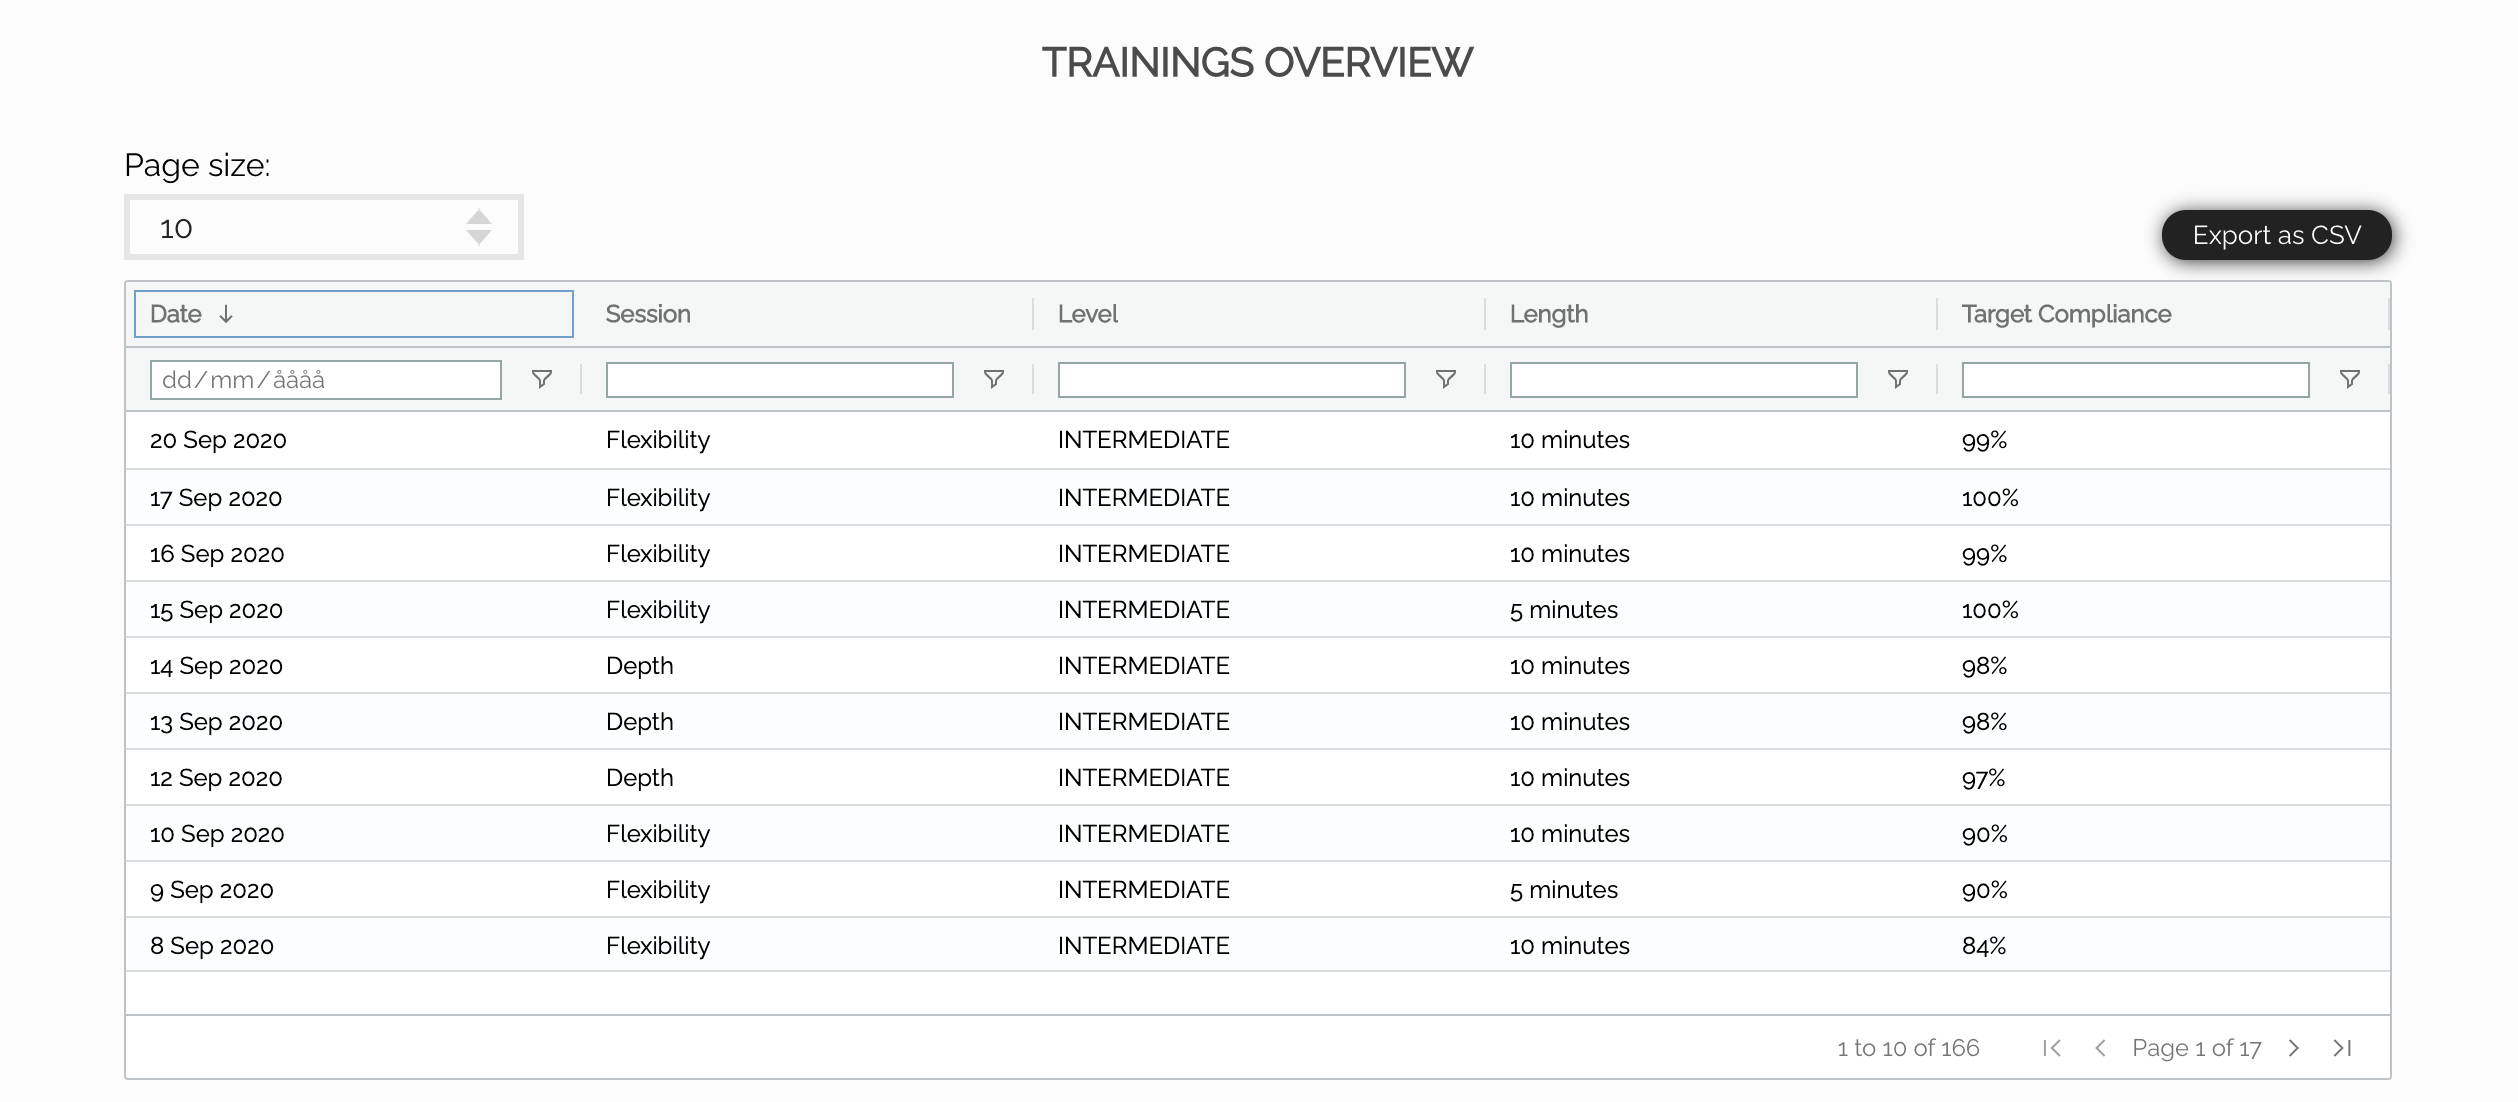Image resolution: width=2518 pixels, height=1102 pixels.
Task: Open the Session column filter icon
Action: (x=993, y=379)
